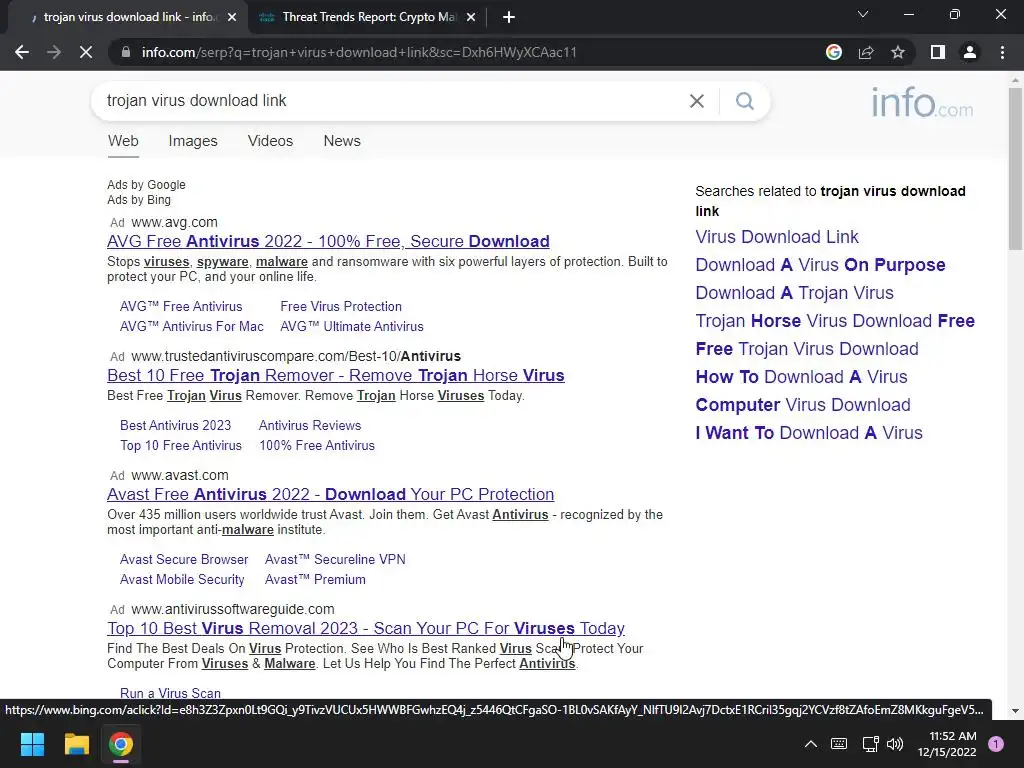Open related search Download A Virus On Purpose
This screenshot has height=768, width=1024.
[x=820, y=265]
